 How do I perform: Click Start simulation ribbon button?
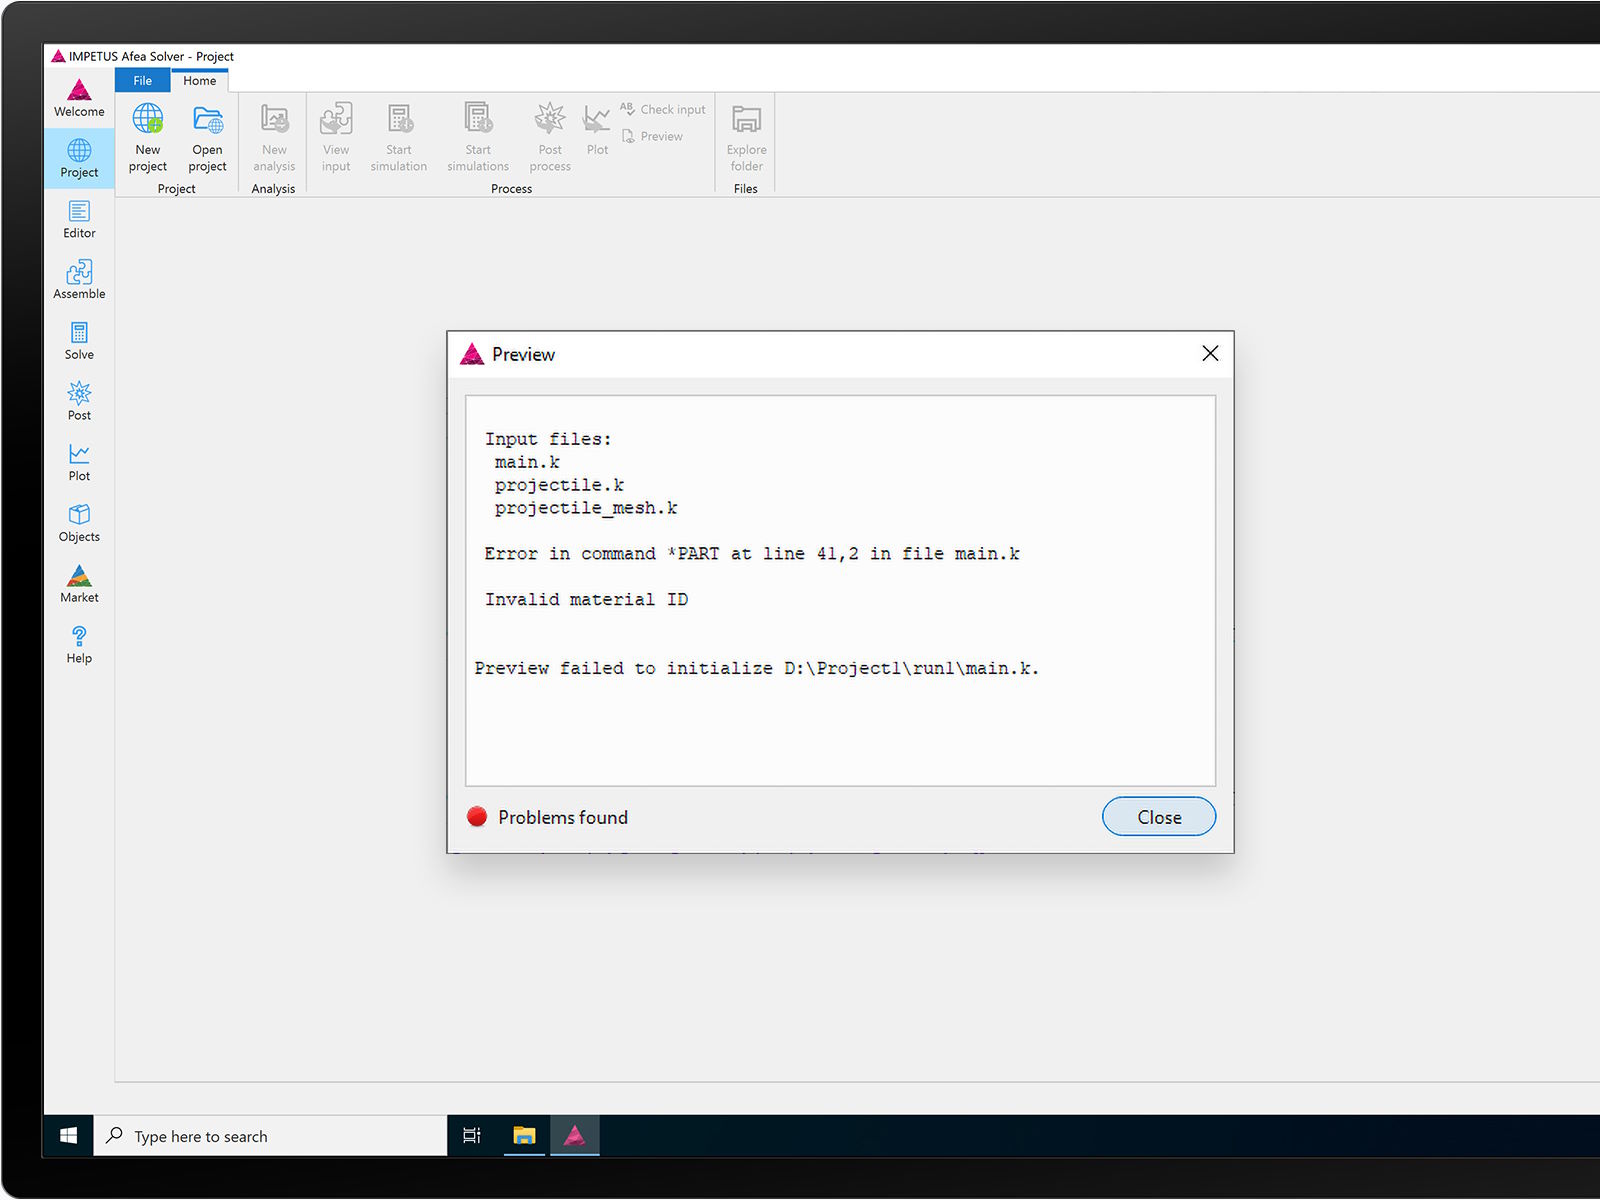[399, 138]
